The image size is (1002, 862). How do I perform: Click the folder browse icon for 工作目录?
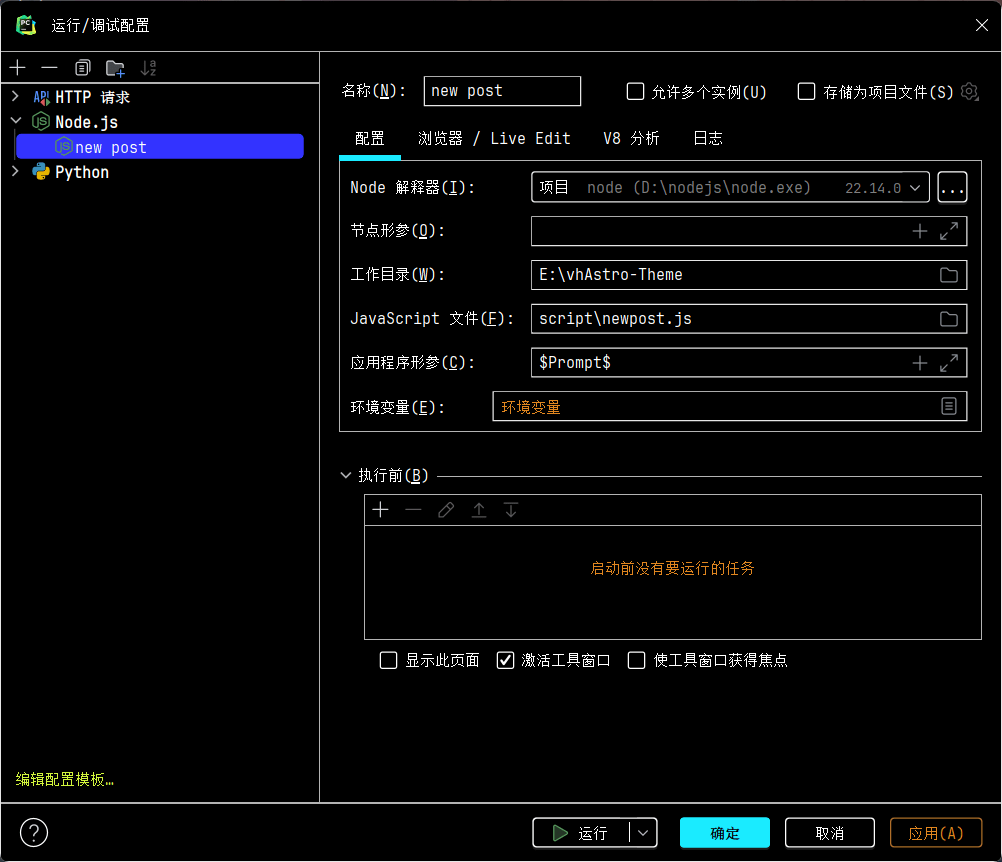(x=949, y=275)
